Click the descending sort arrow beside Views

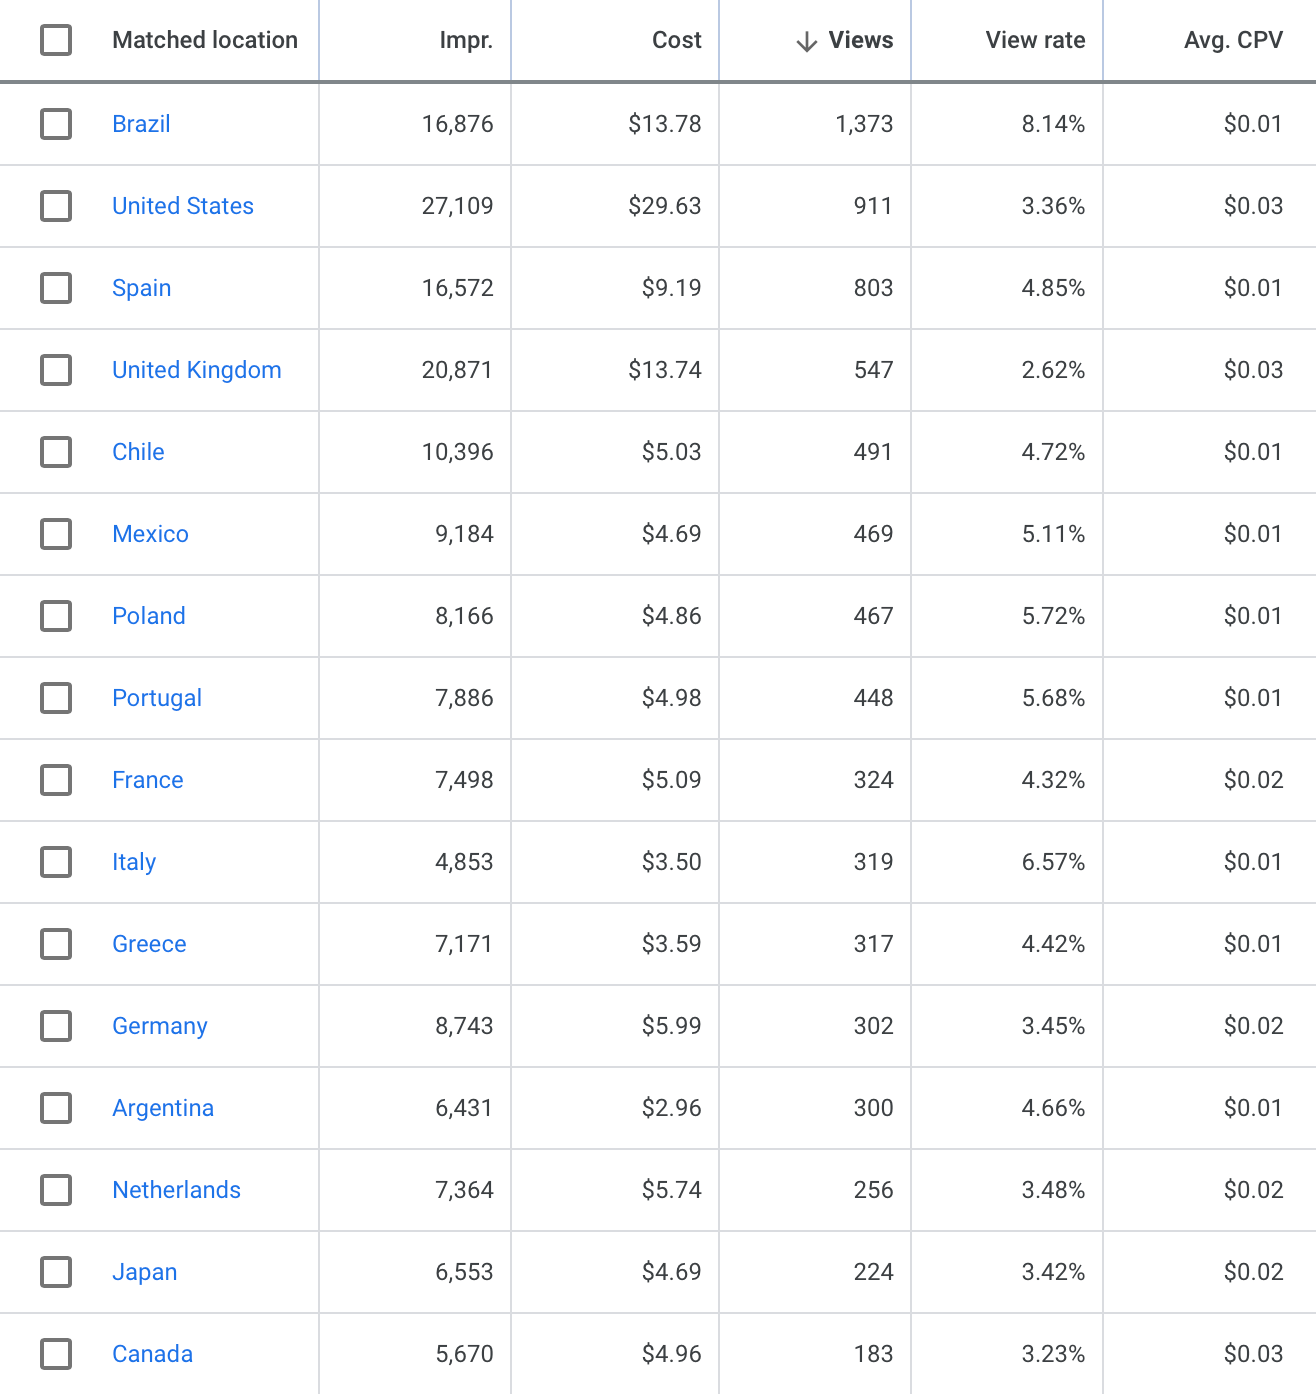tap(806, 41)
